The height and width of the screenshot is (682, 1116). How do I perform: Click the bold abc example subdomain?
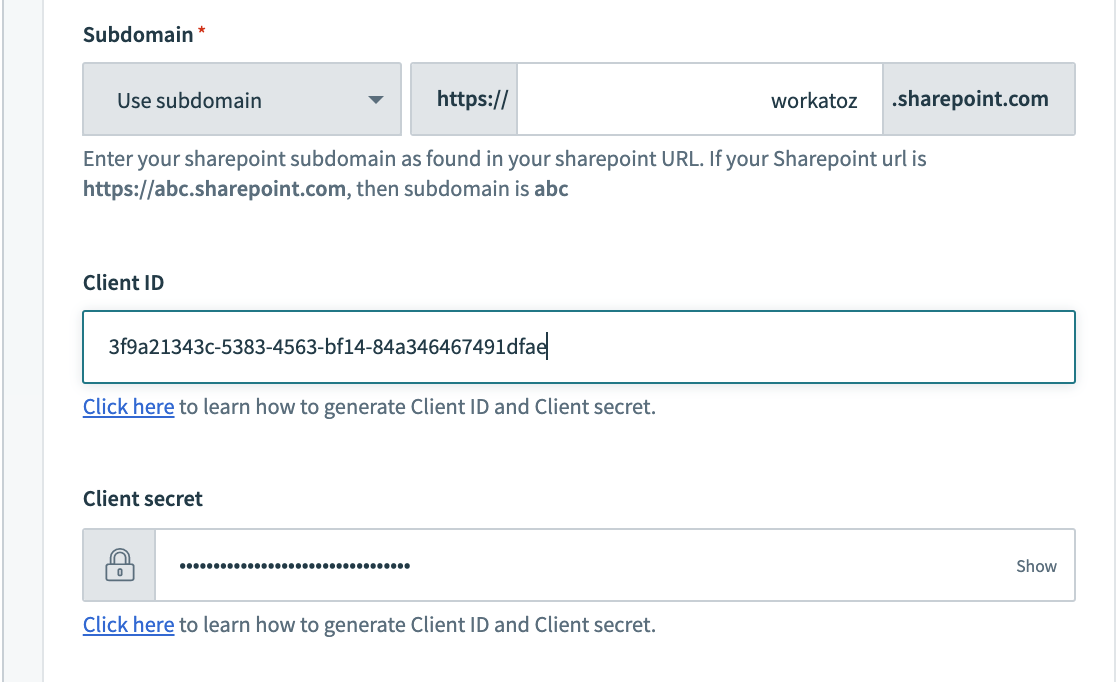551,188
